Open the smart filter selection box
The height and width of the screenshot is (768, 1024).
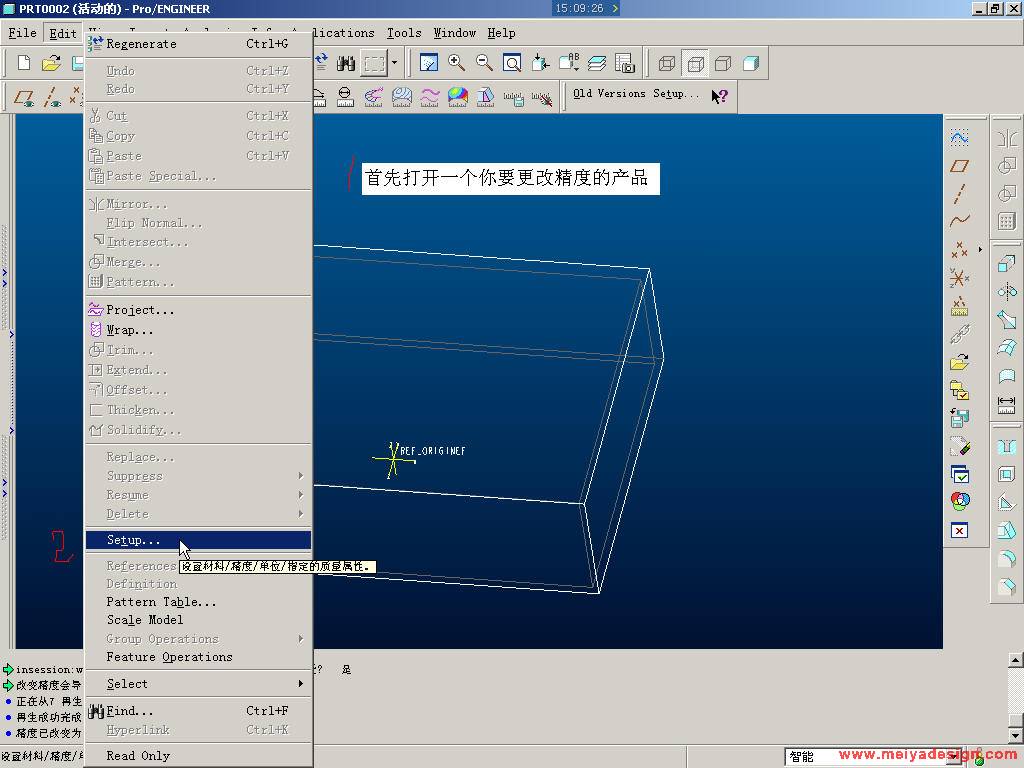click(815, 757)
